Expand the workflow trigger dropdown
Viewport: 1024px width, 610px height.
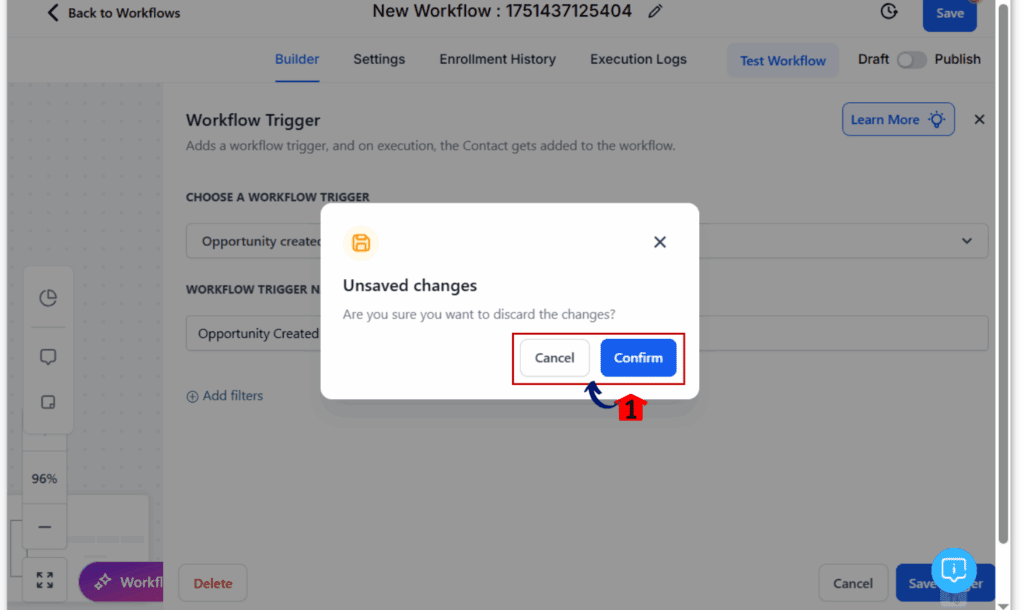click(967, 241)
